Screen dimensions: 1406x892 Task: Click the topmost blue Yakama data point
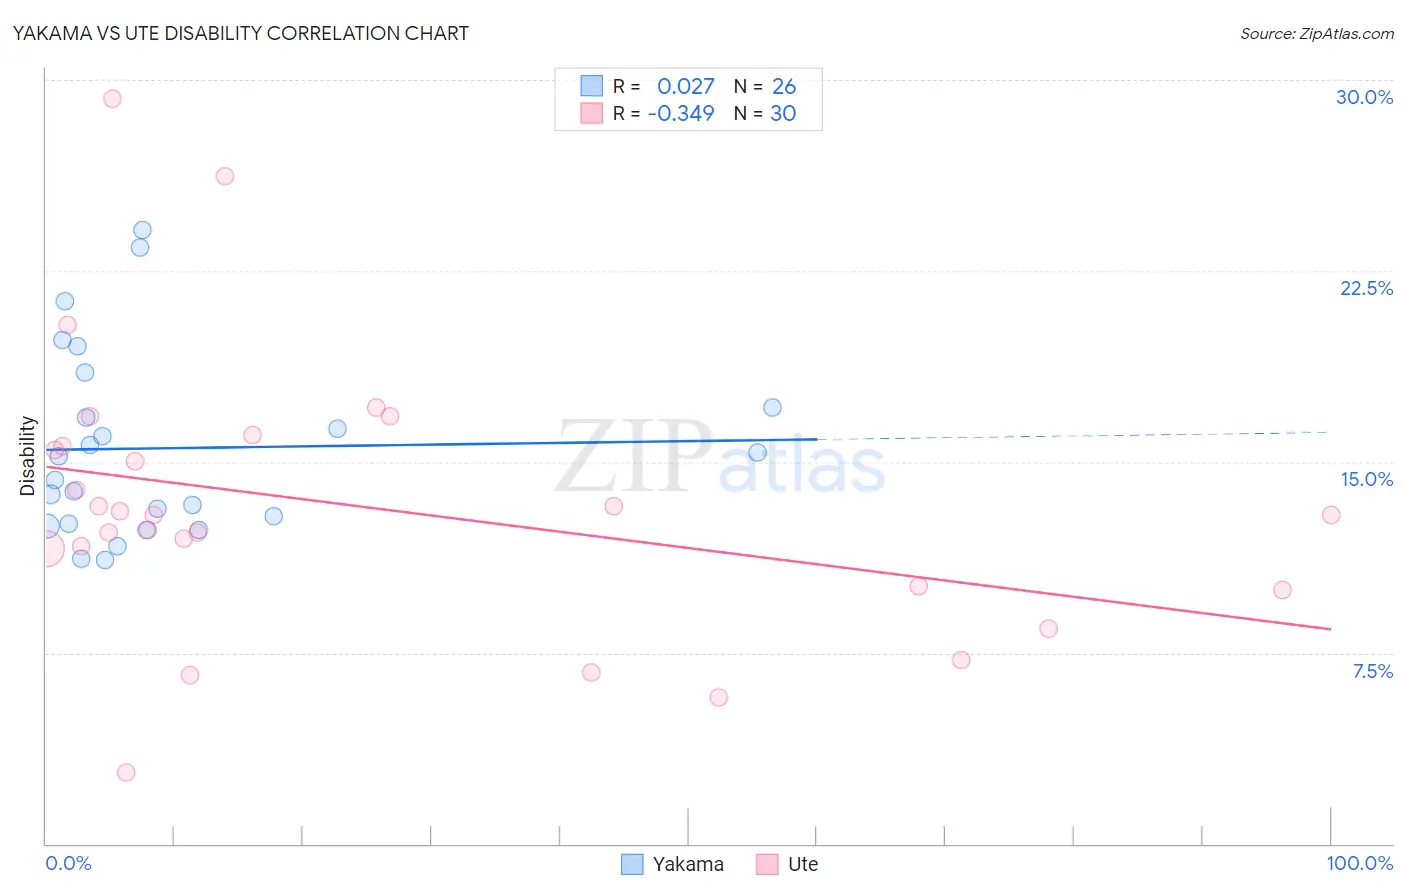click(x=142, y=230)
